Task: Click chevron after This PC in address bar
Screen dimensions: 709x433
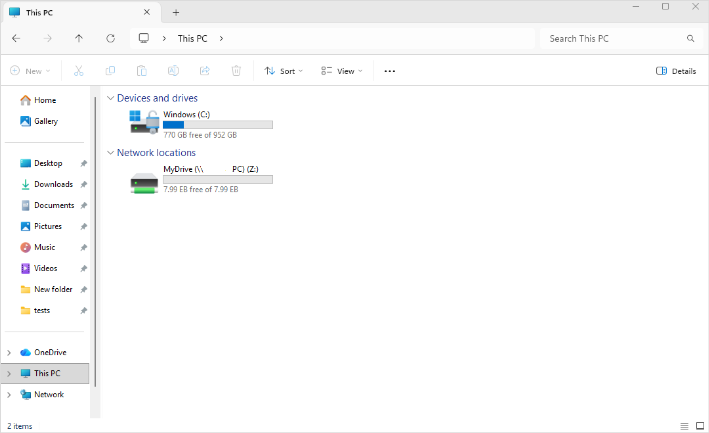Action: pos(221,38)
